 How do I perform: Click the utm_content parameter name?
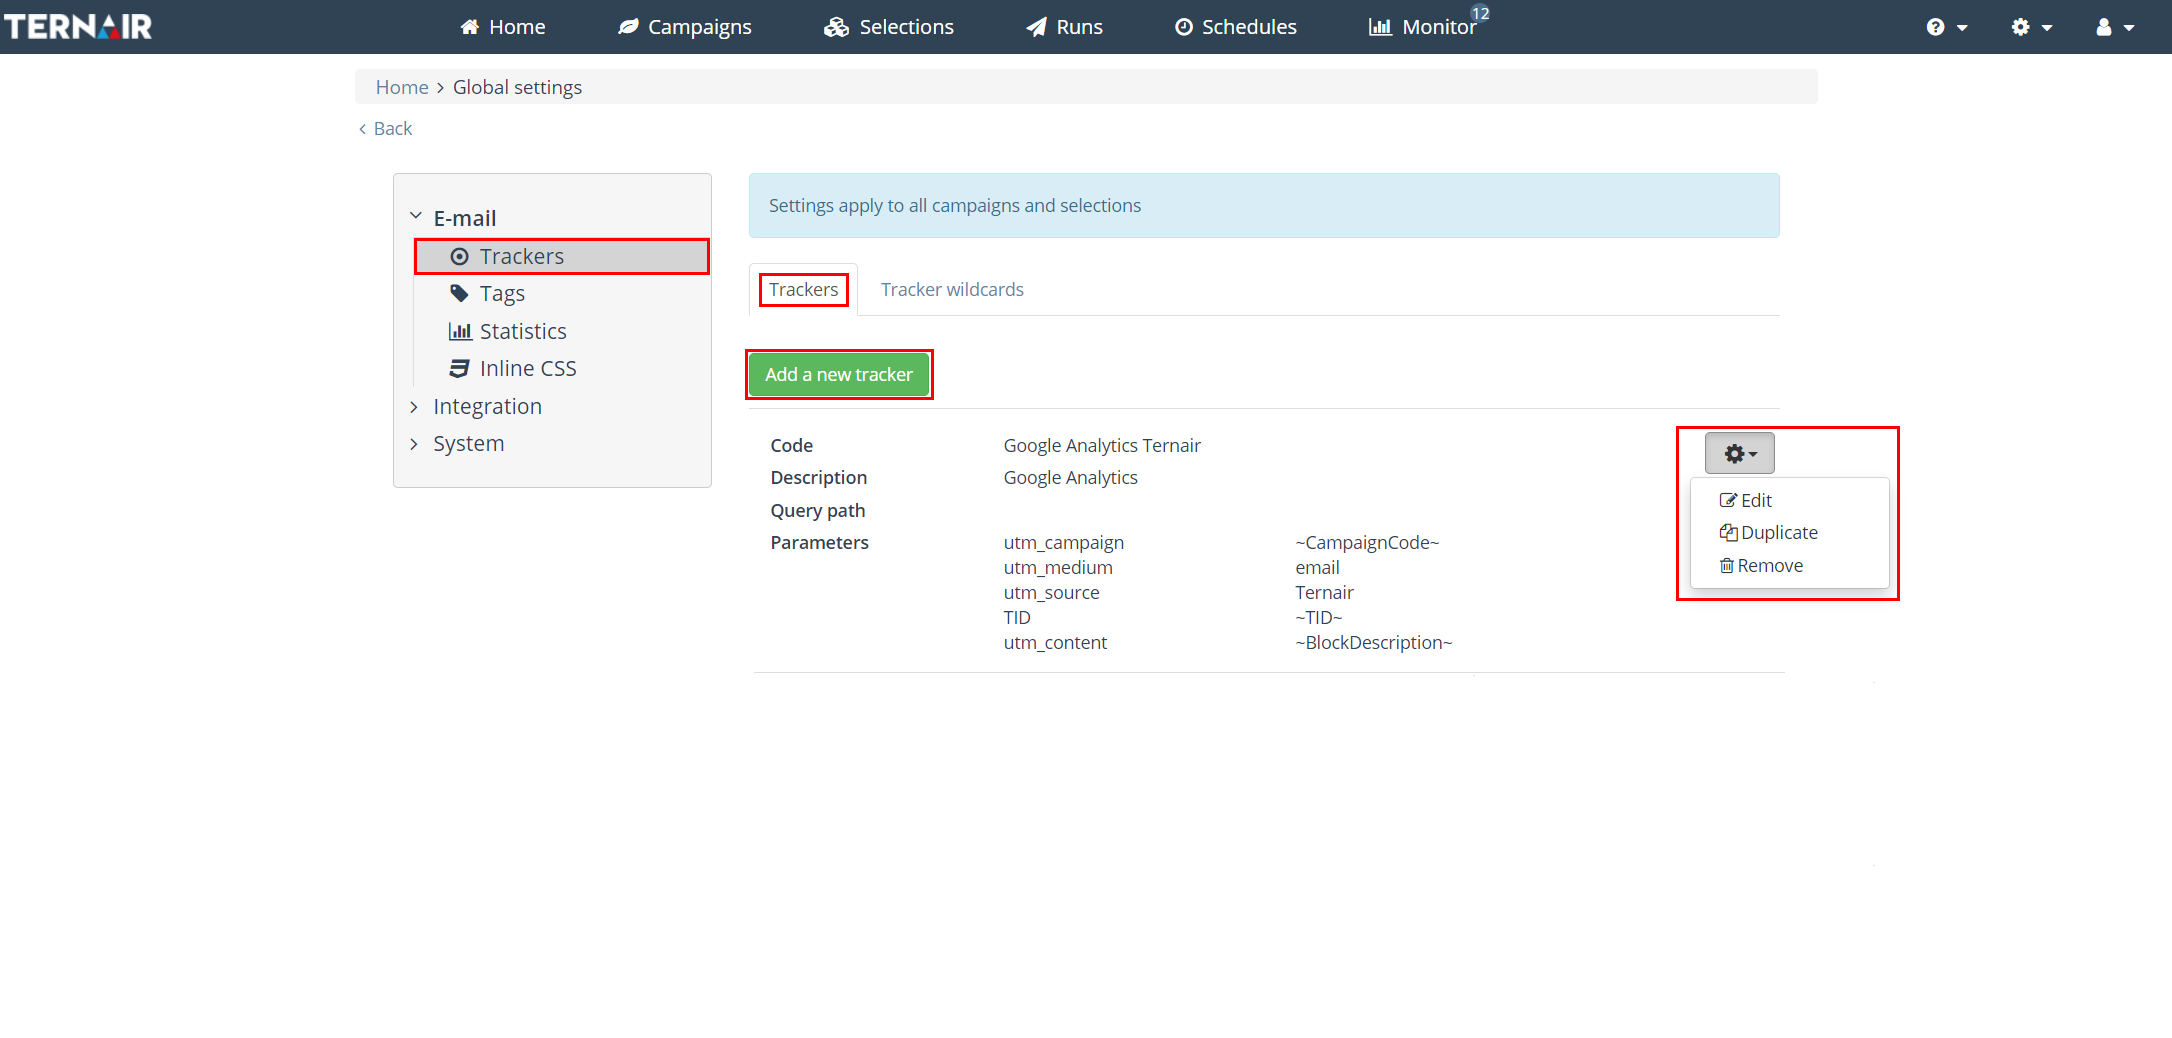point(1055,642)
